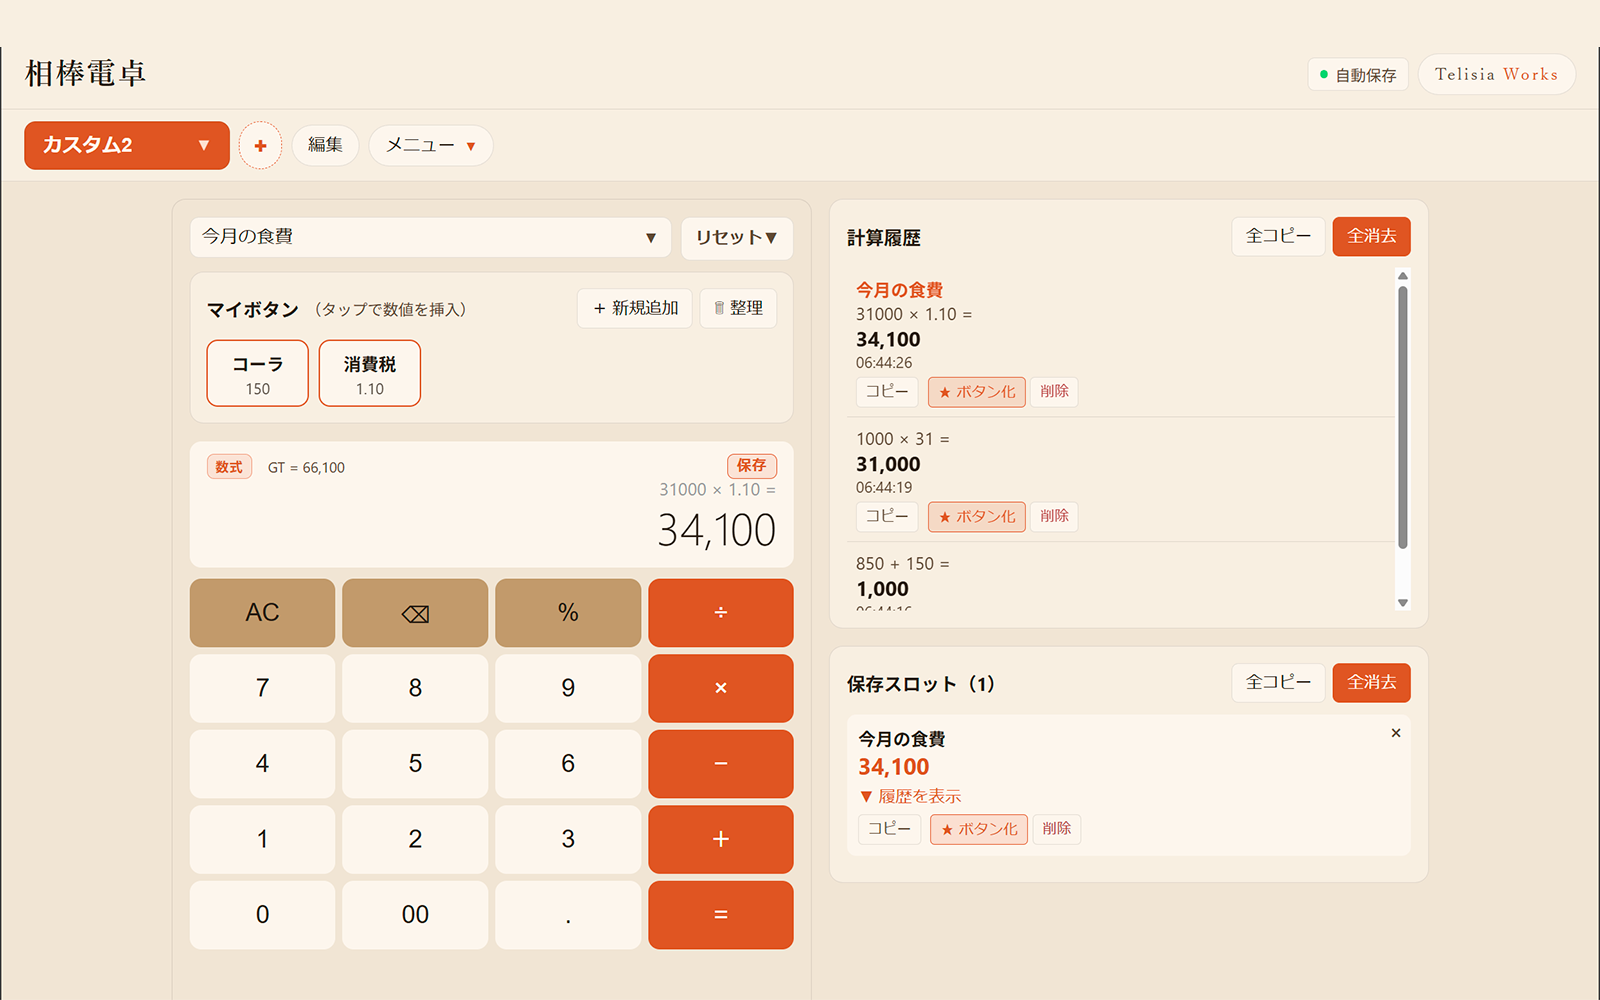Click ★ボタン化 for the 31,000 history entry

click(977, 517)
